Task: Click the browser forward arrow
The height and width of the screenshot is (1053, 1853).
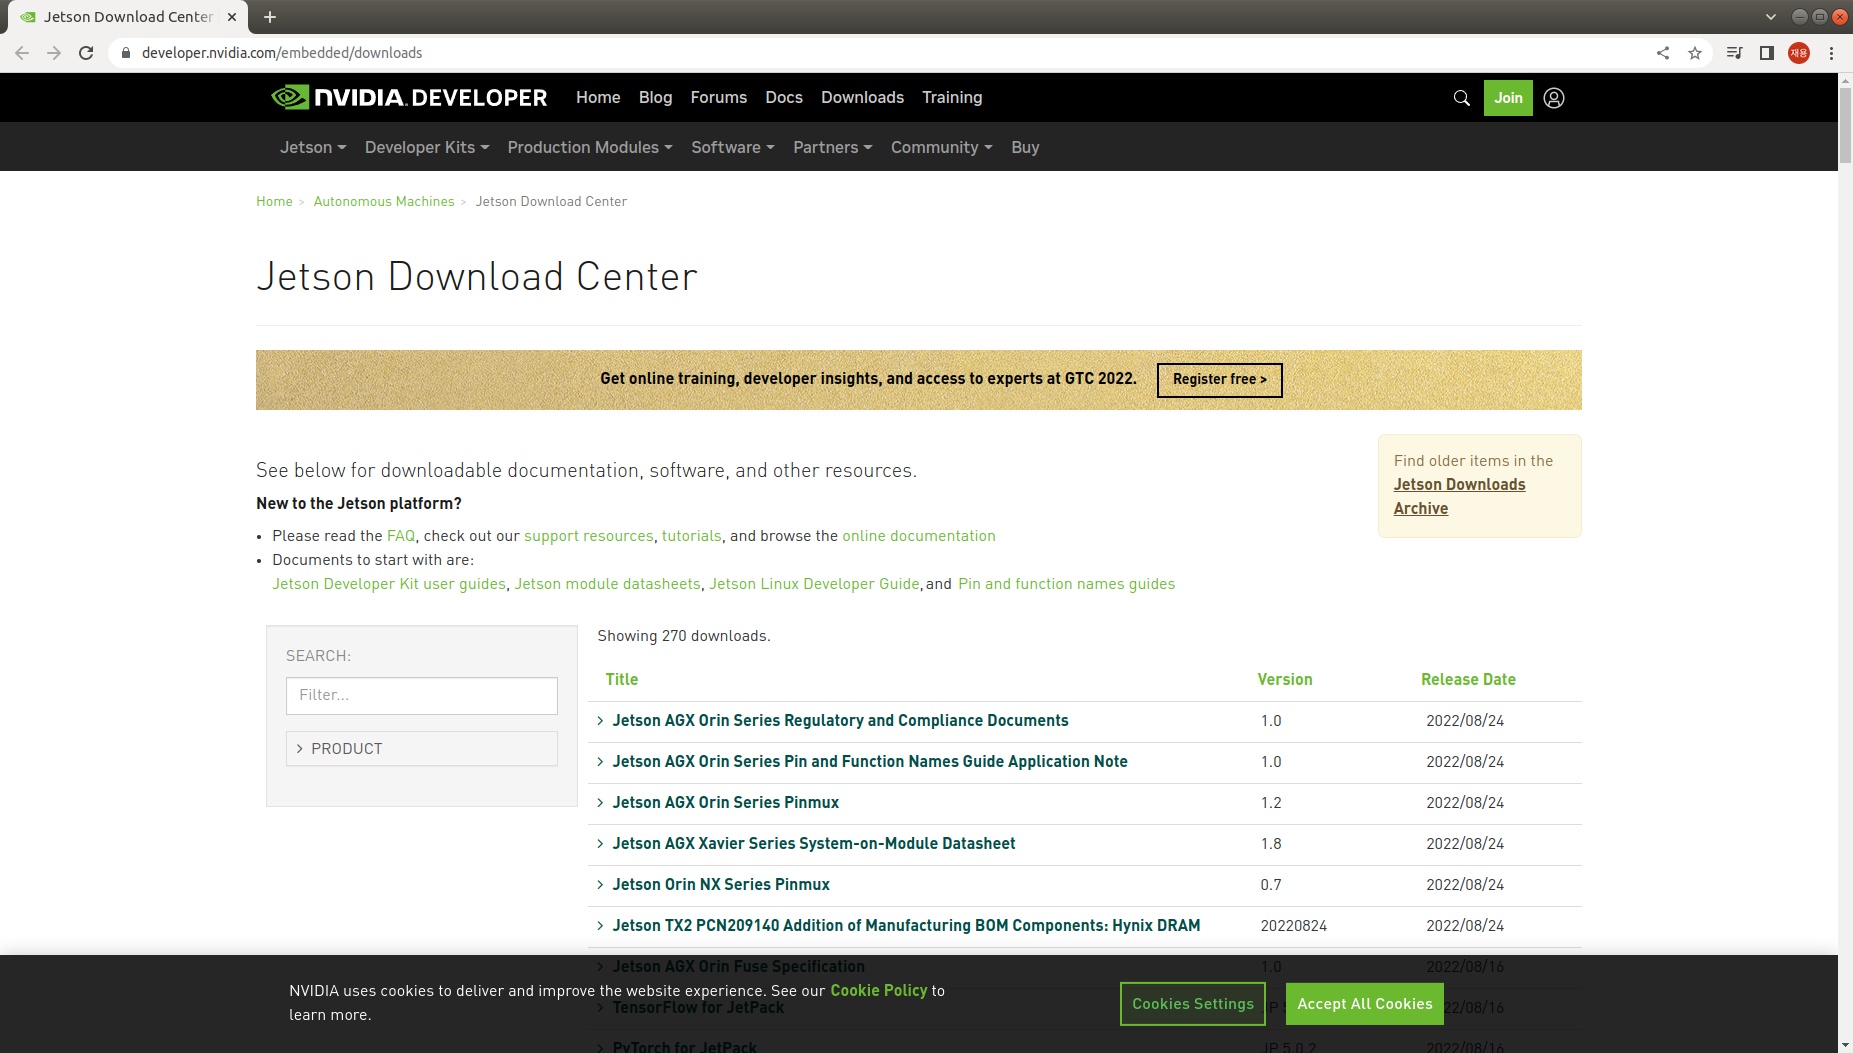Action: (54, 53)
